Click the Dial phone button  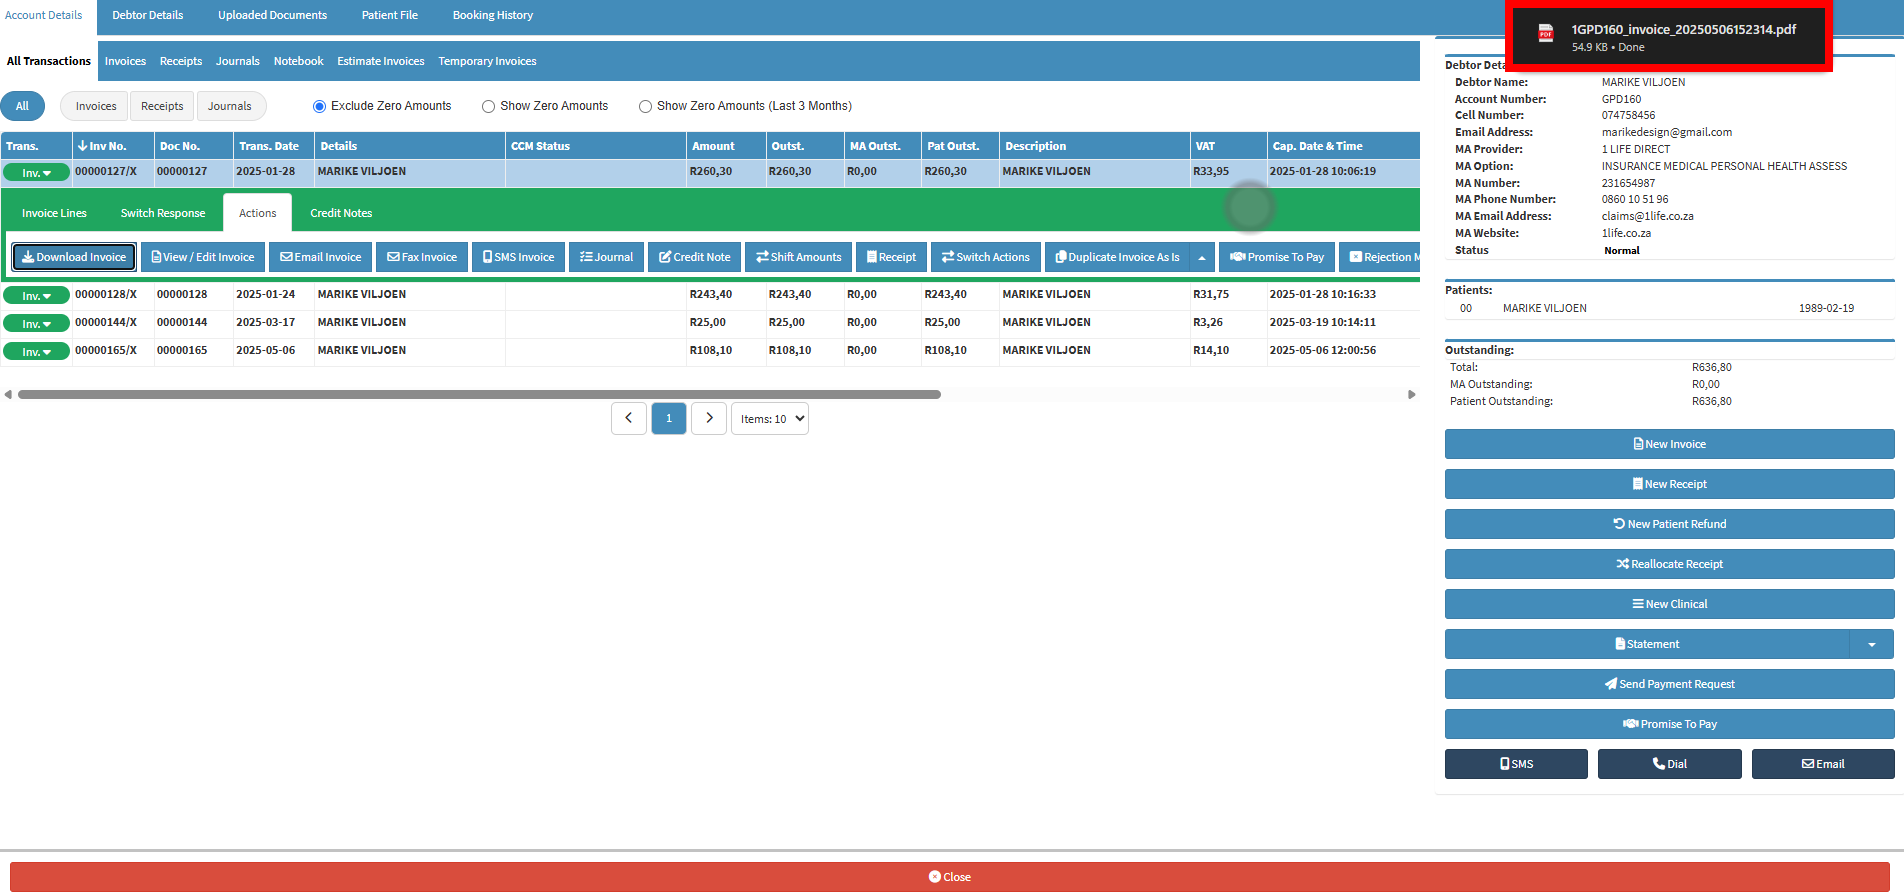[x=1669, y=764]
